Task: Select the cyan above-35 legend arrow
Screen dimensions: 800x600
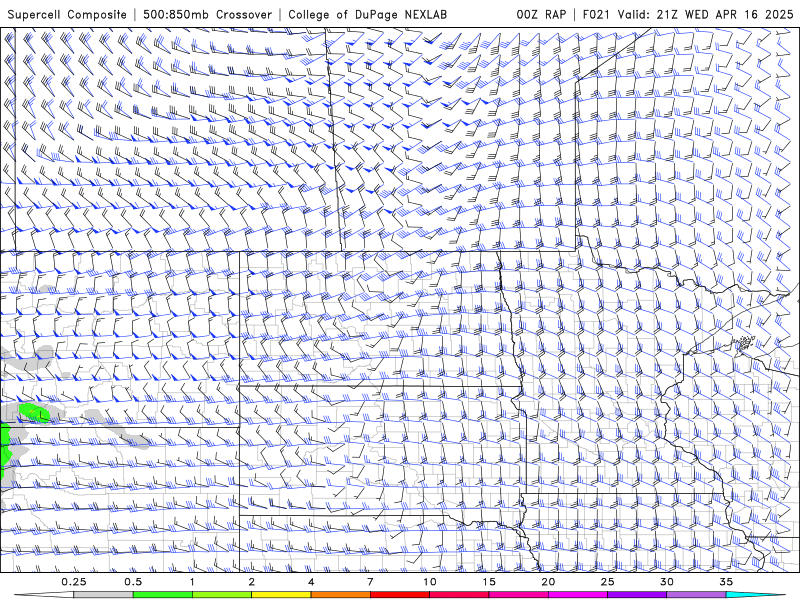Action: click(756, 595)
